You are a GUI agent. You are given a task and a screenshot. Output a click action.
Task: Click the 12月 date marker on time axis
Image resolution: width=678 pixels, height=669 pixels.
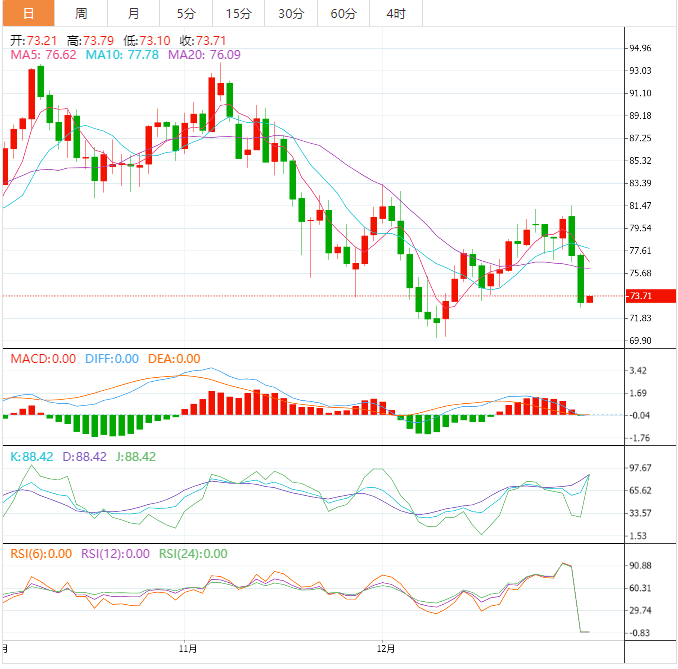(x=383, y=649)
